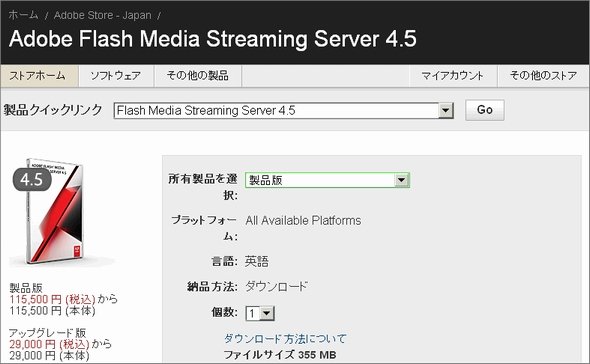
Task: Open the ダウンロード方法について link
Action: 285,338
